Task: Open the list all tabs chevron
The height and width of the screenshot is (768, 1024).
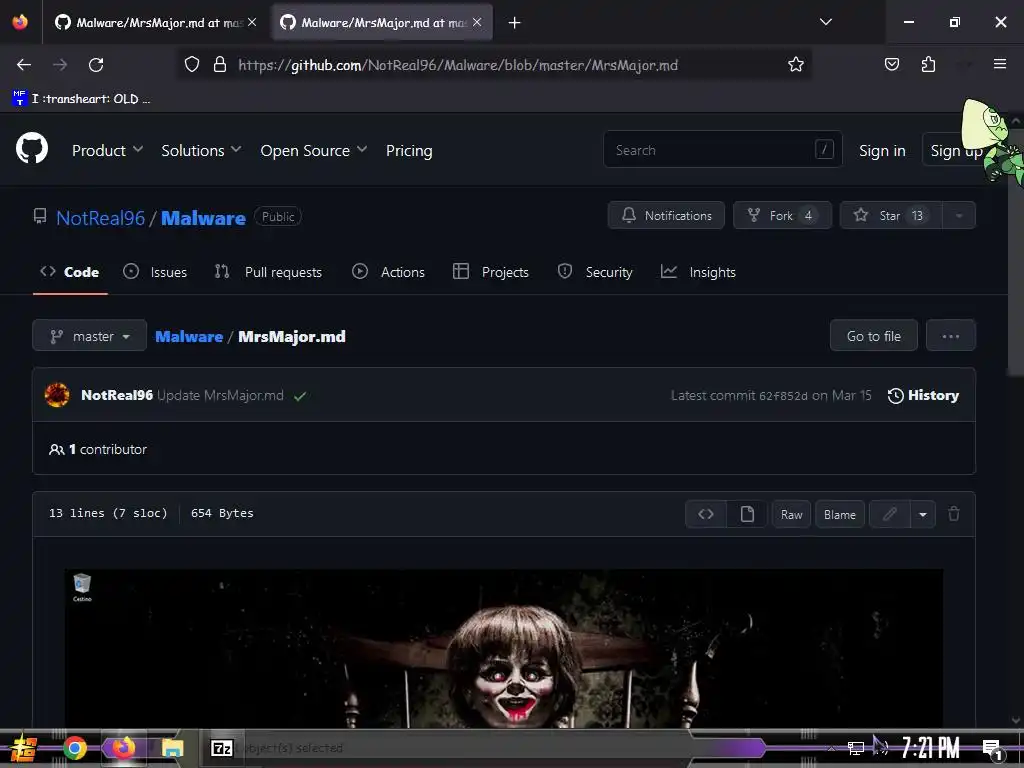Action: pyautogui.click(x=825, y=22)
